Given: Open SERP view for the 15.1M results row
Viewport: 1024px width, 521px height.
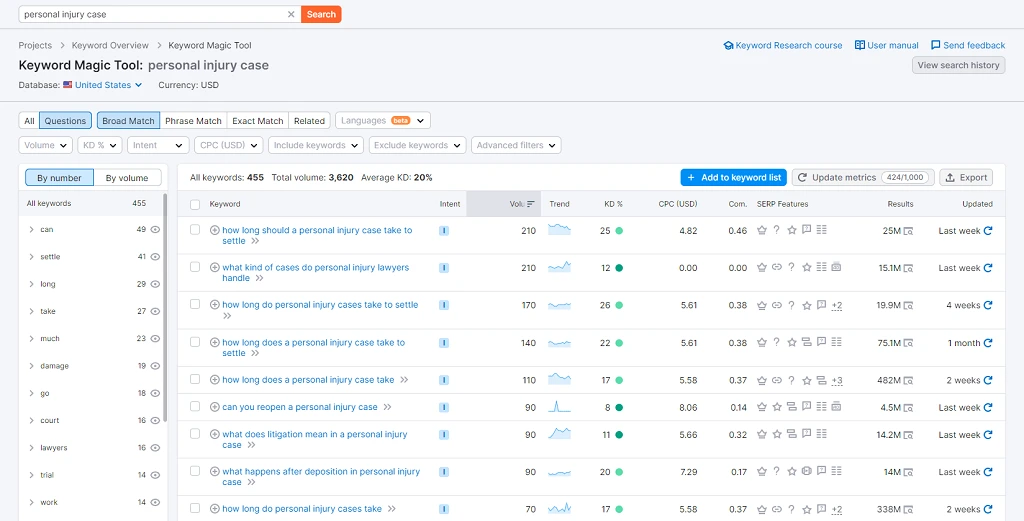Looking at the screenshot, I should tap(909, 268).
